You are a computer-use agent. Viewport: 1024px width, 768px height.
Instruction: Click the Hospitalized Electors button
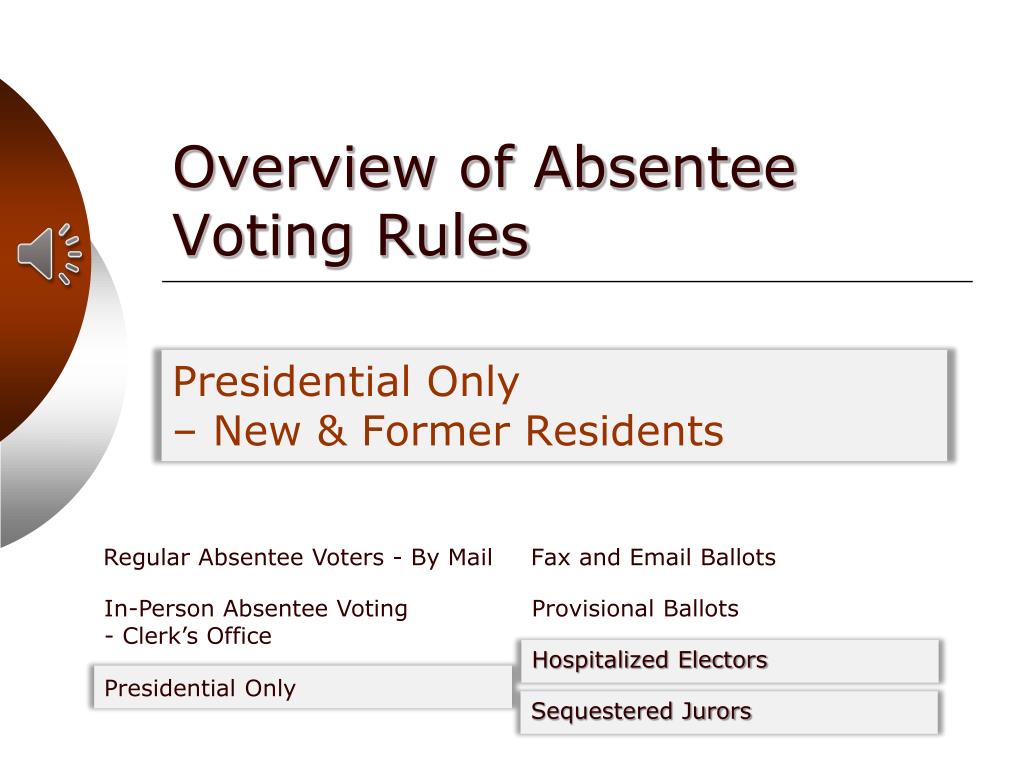point(729,661)
